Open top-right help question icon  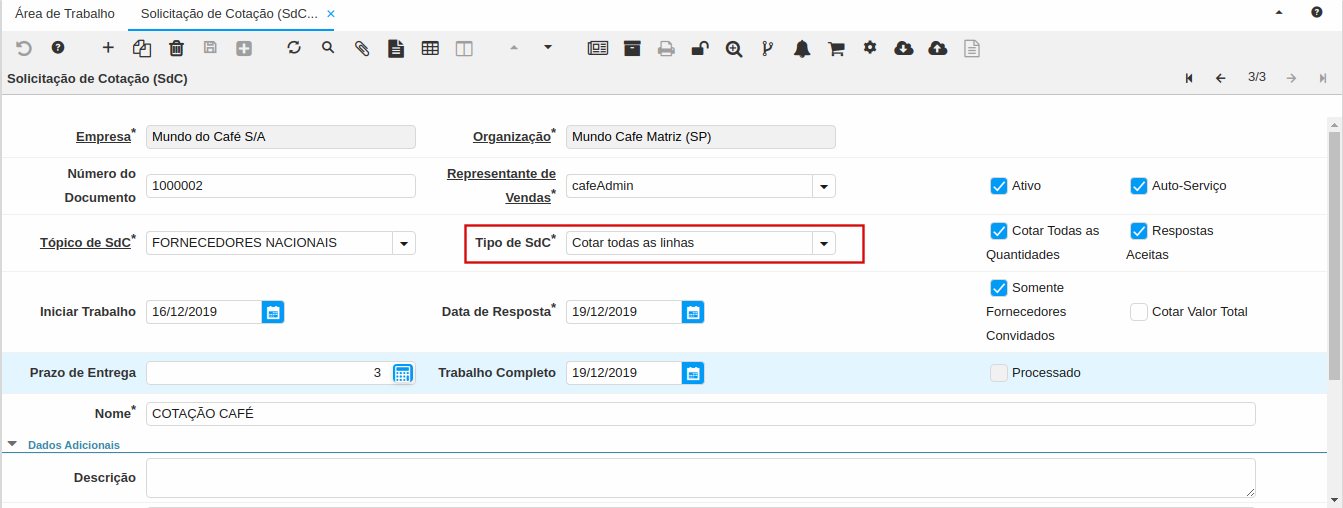[x=1316, y=13]
